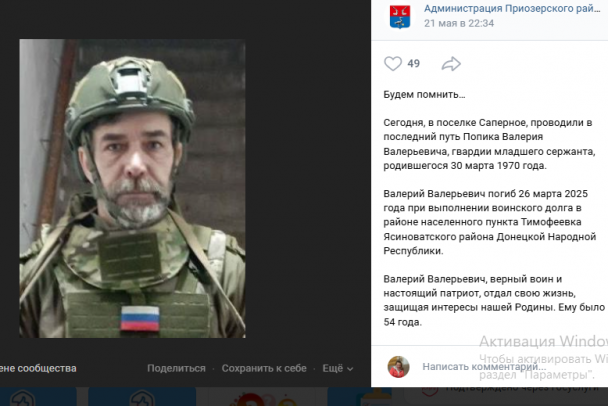
Task: Expand the Ещё options menu
Action: click(337, 368)
